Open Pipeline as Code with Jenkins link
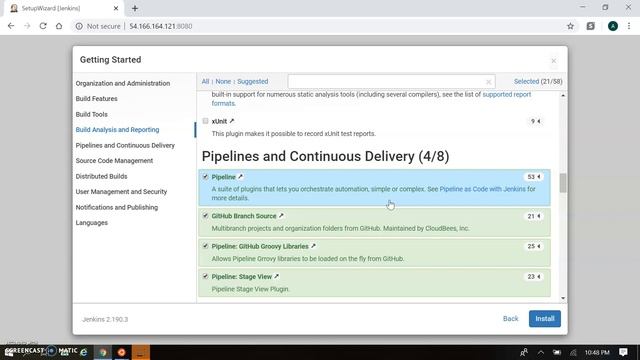The height and width of the screenshot is (360, 640). [482, 189]
